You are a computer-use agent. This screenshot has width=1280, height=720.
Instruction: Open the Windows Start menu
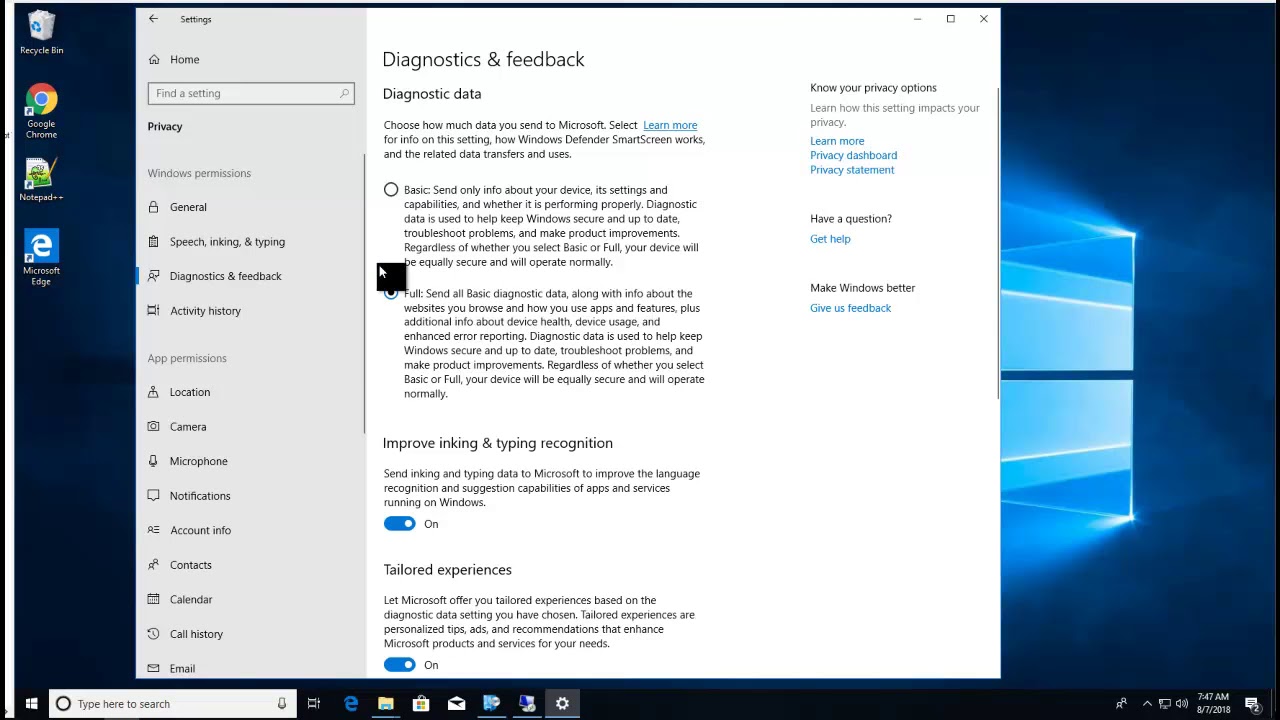pos(31,704)
